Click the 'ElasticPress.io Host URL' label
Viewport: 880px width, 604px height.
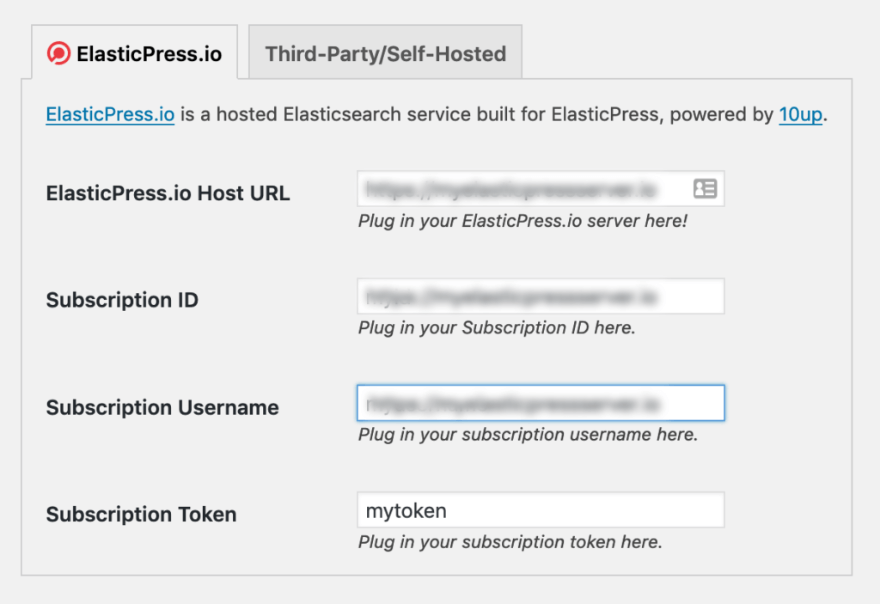point(168,193)
